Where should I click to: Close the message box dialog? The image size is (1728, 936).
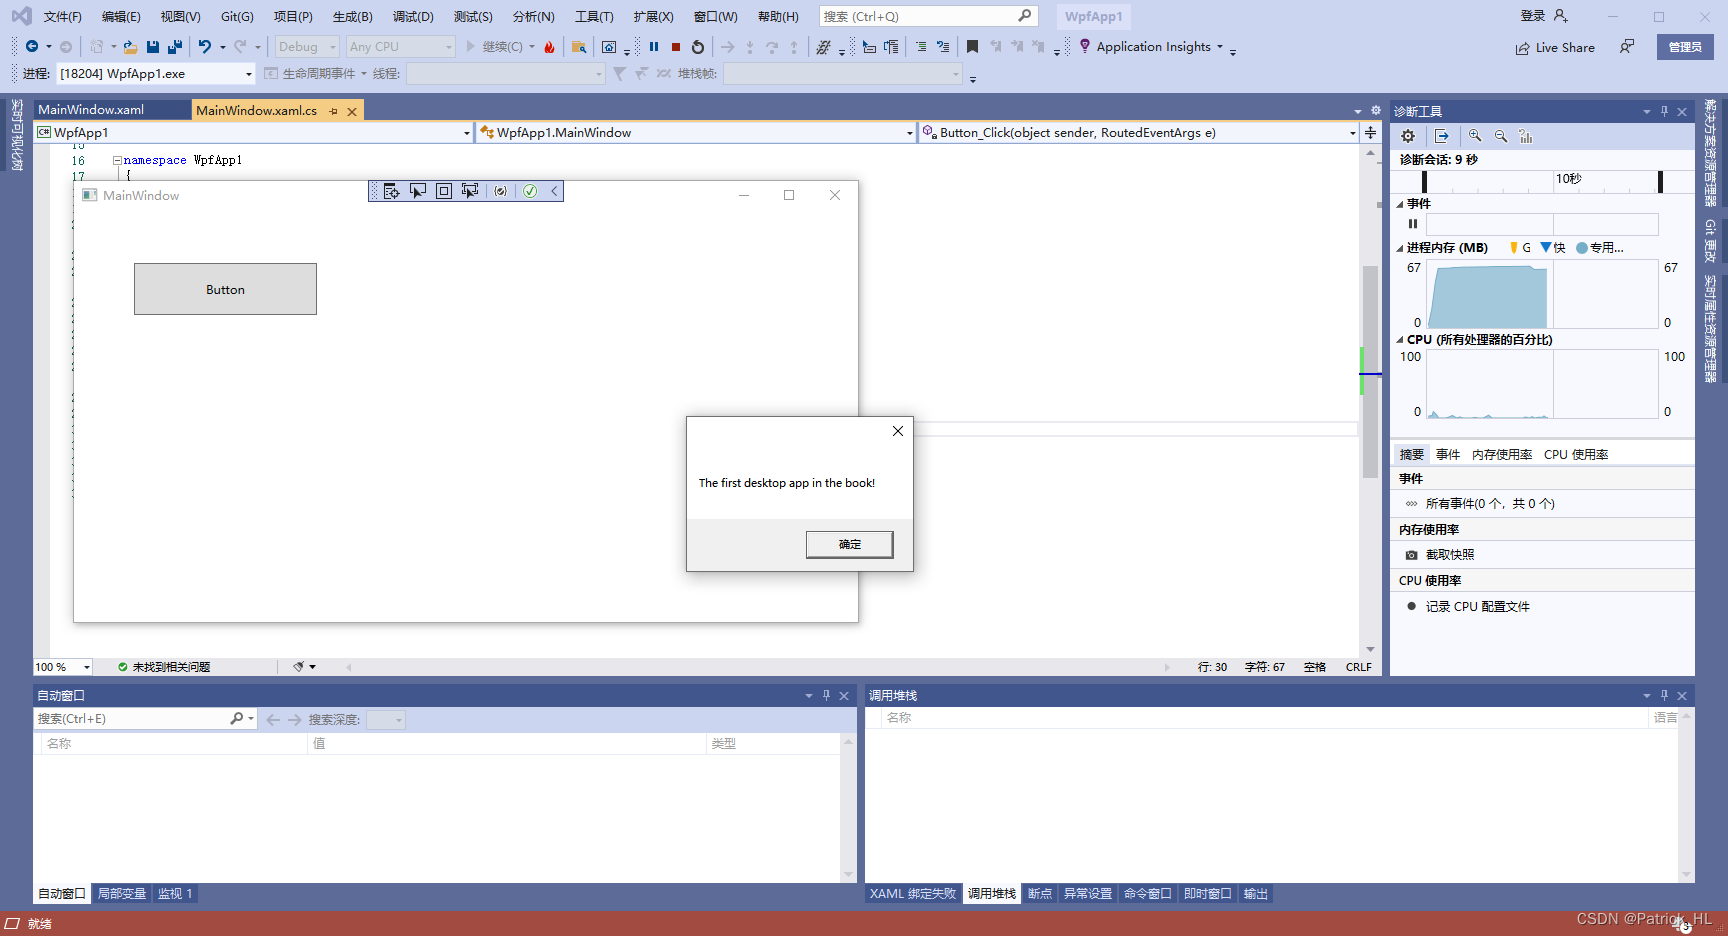click(x=898, y=431)
